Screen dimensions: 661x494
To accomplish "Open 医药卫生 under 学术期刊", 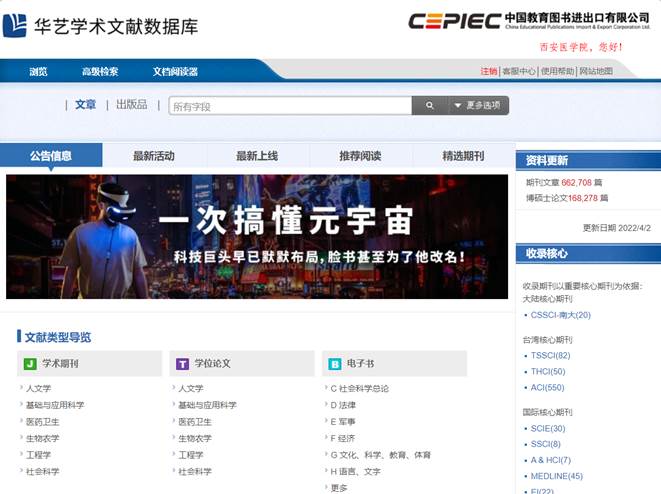I will [x=43, y=422].
